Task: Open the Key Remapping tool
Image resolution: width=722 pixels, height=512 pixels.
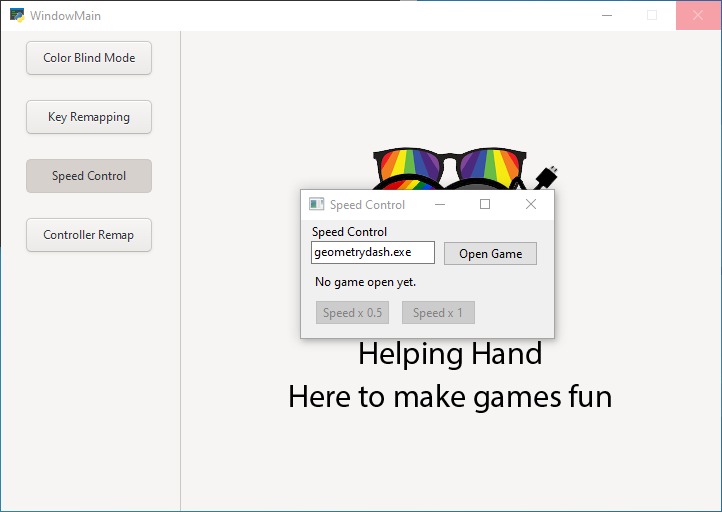Action: click(89, 117)
